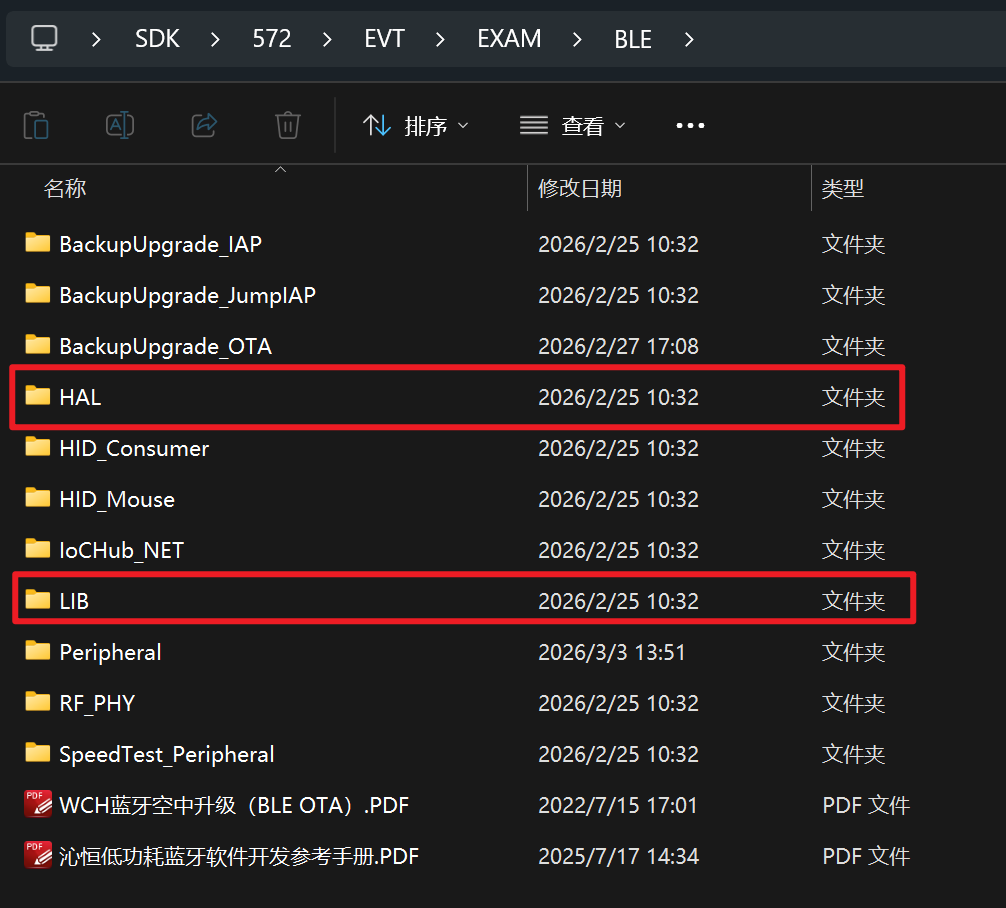Image resolution: width=1006 pixels, height=908 pixels.
Task: Select the BackupUpgrade_OTA folder icon
Action: 38,345
